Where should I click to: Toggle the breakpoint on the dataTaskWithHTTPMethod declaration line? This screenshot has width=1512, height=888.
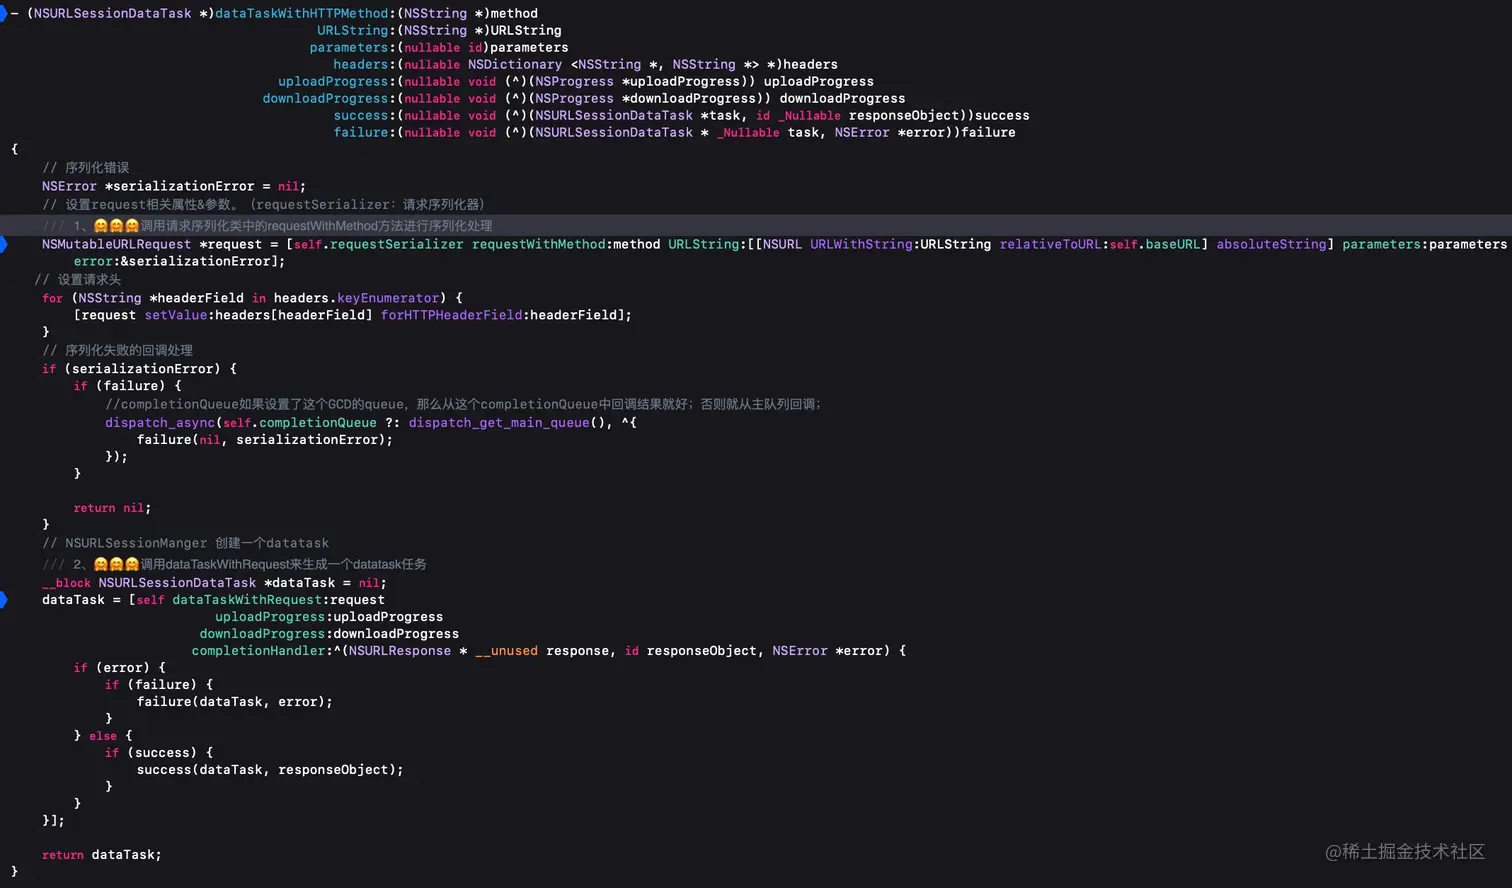pyautogui.click(x=3, y=13)
